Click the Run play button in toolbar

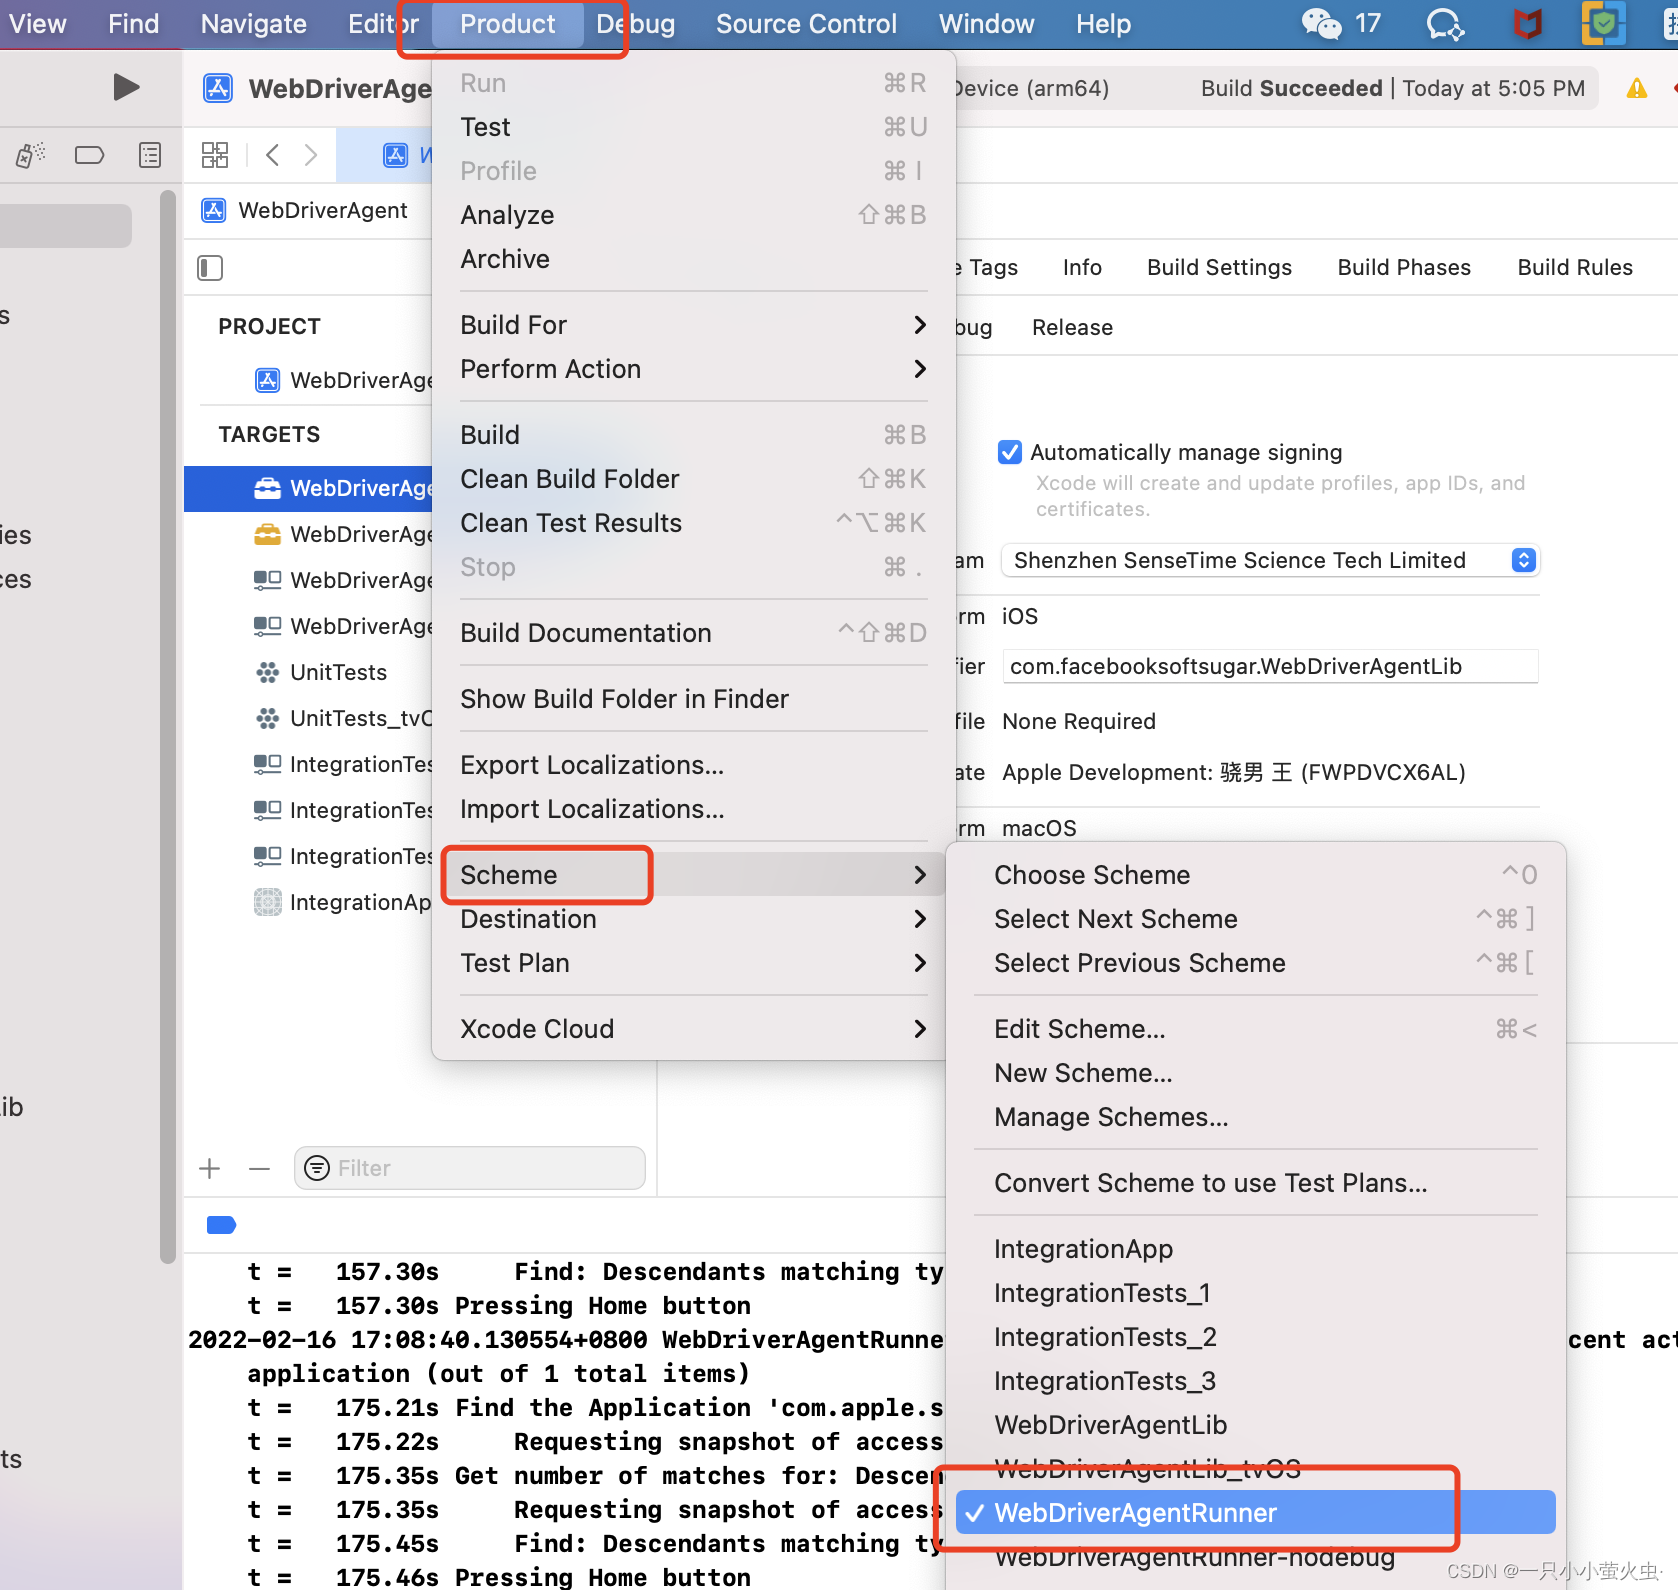pos(126,88)
